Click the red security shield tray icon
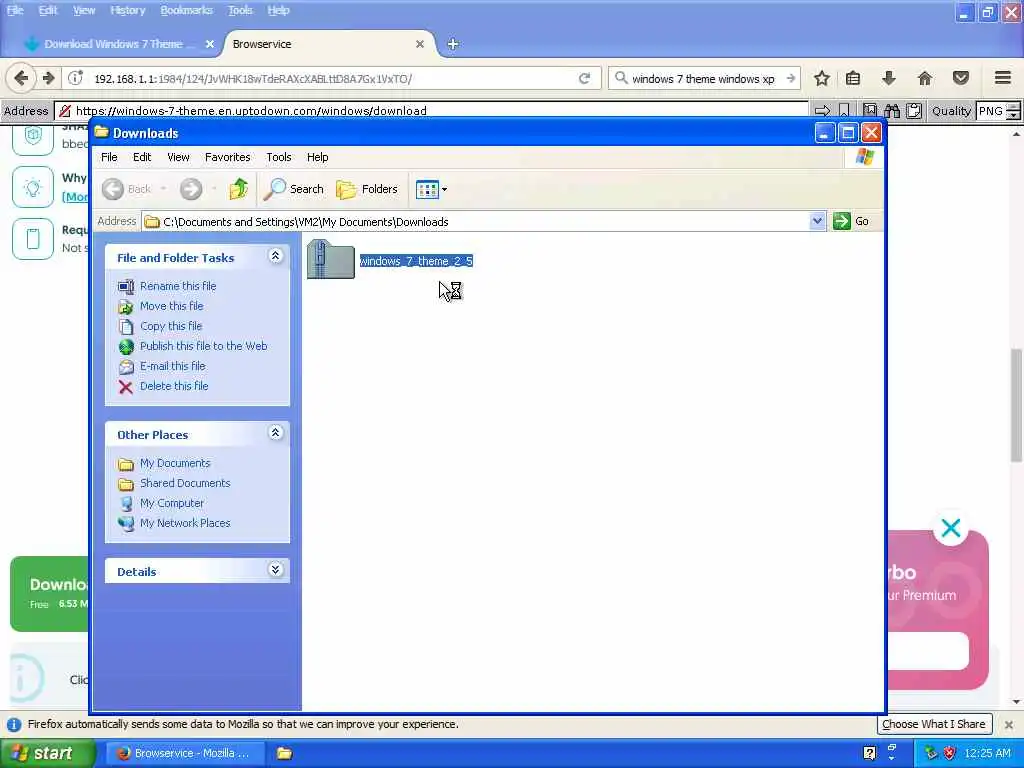The image size is (1024, 768). point(950,753)
